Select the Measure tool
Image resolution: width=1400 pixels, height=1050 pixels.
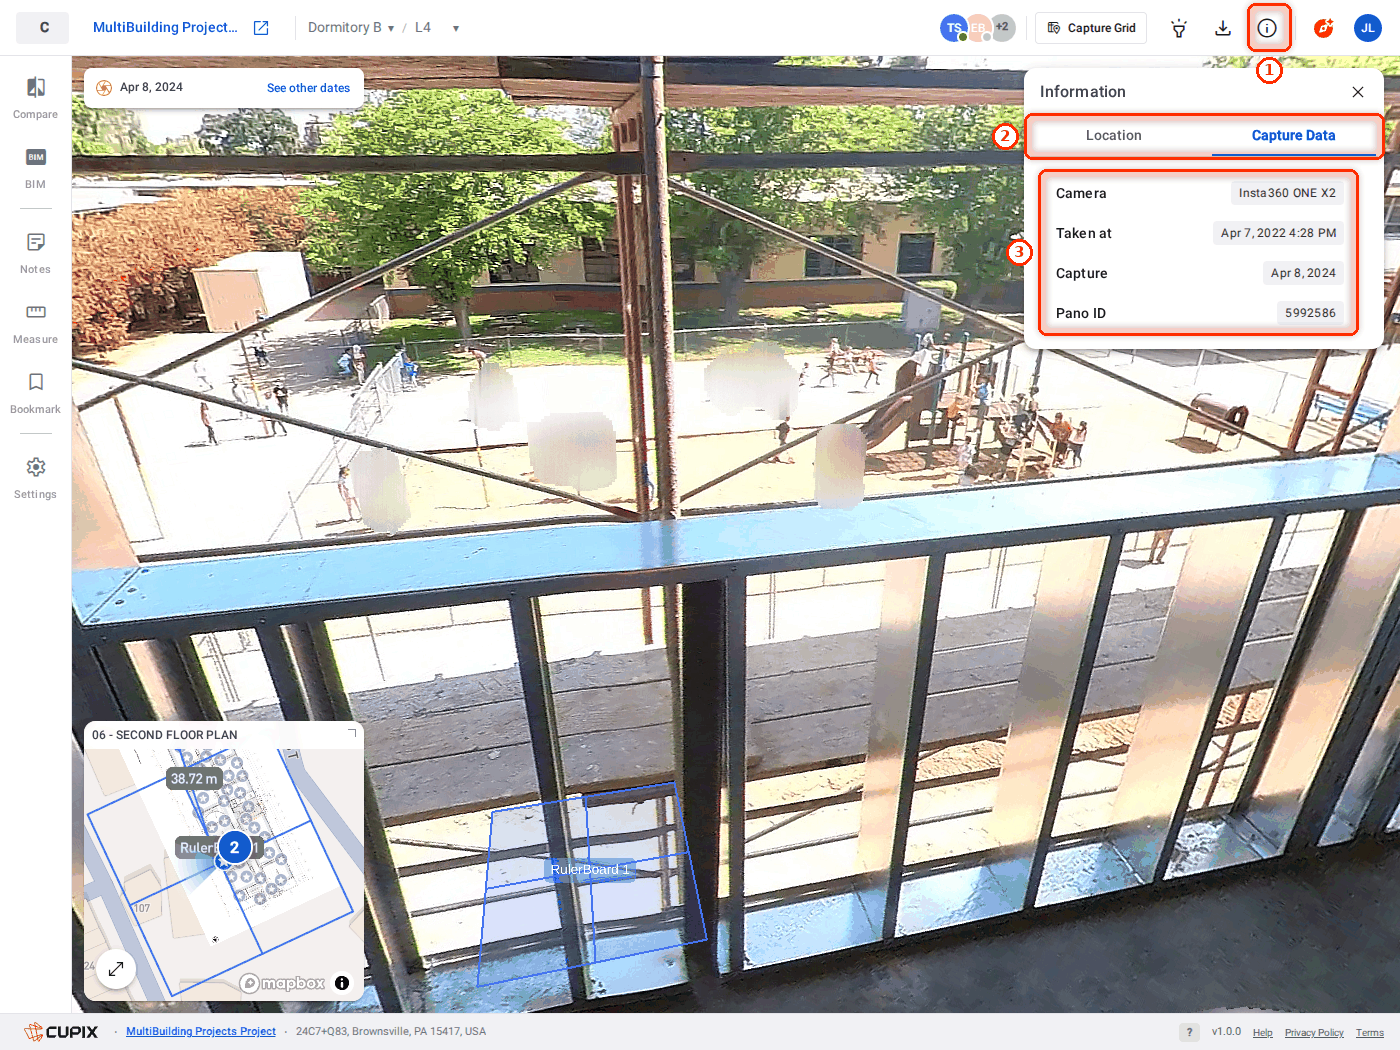click(x=35, y=323)
